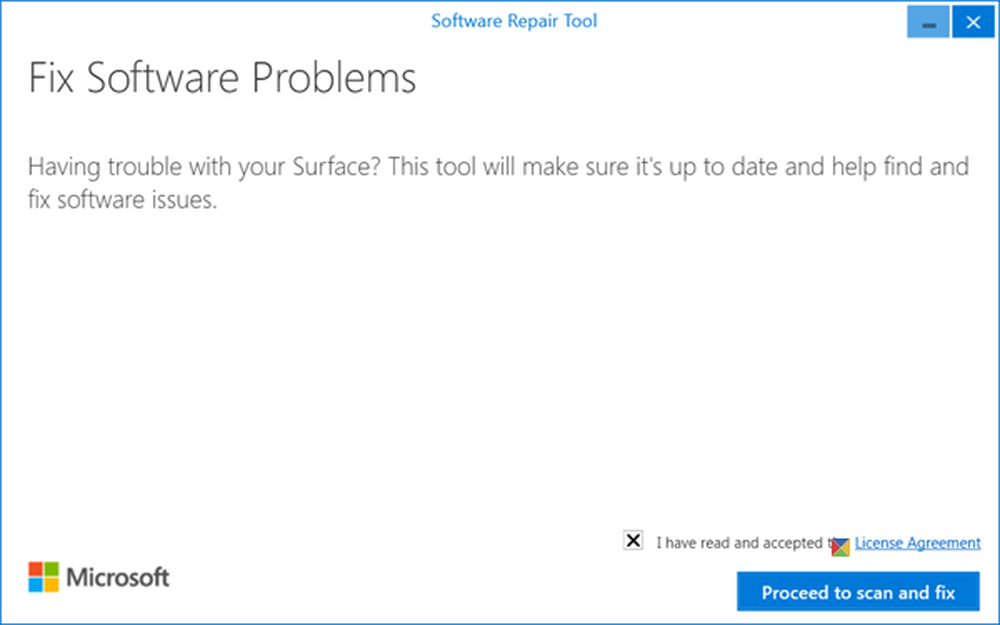
Task: Click the blank title bar area left of the title
Action: click(200, 21)
